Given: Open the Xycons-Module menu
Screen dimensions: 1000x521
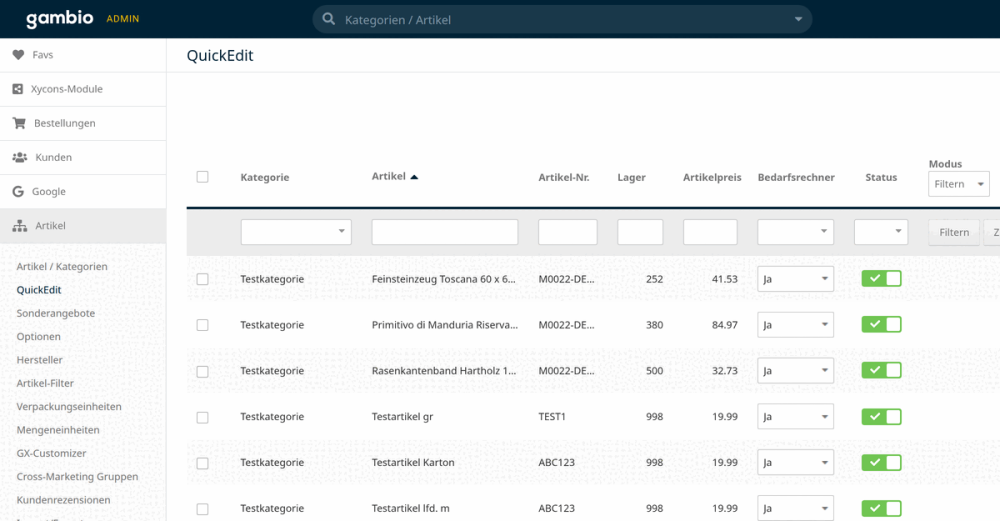Looking at the screenshot, I should click(x=83, y=89).
